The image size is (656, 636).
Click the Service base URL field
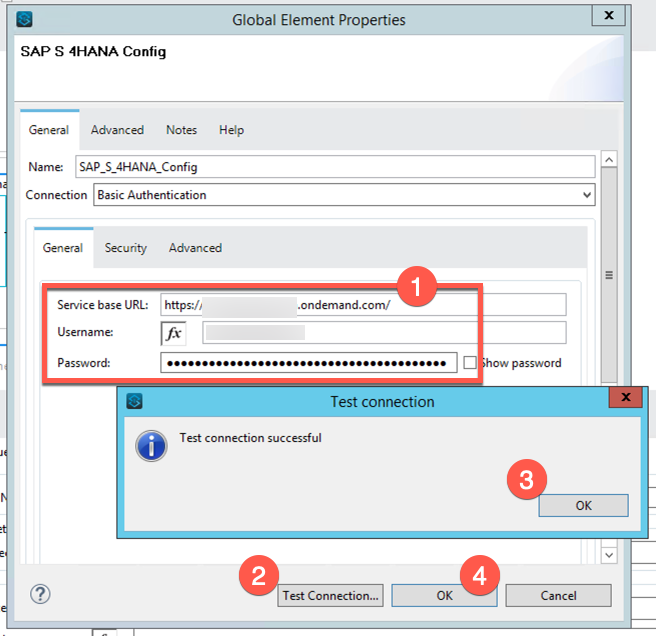coord(363,305)
